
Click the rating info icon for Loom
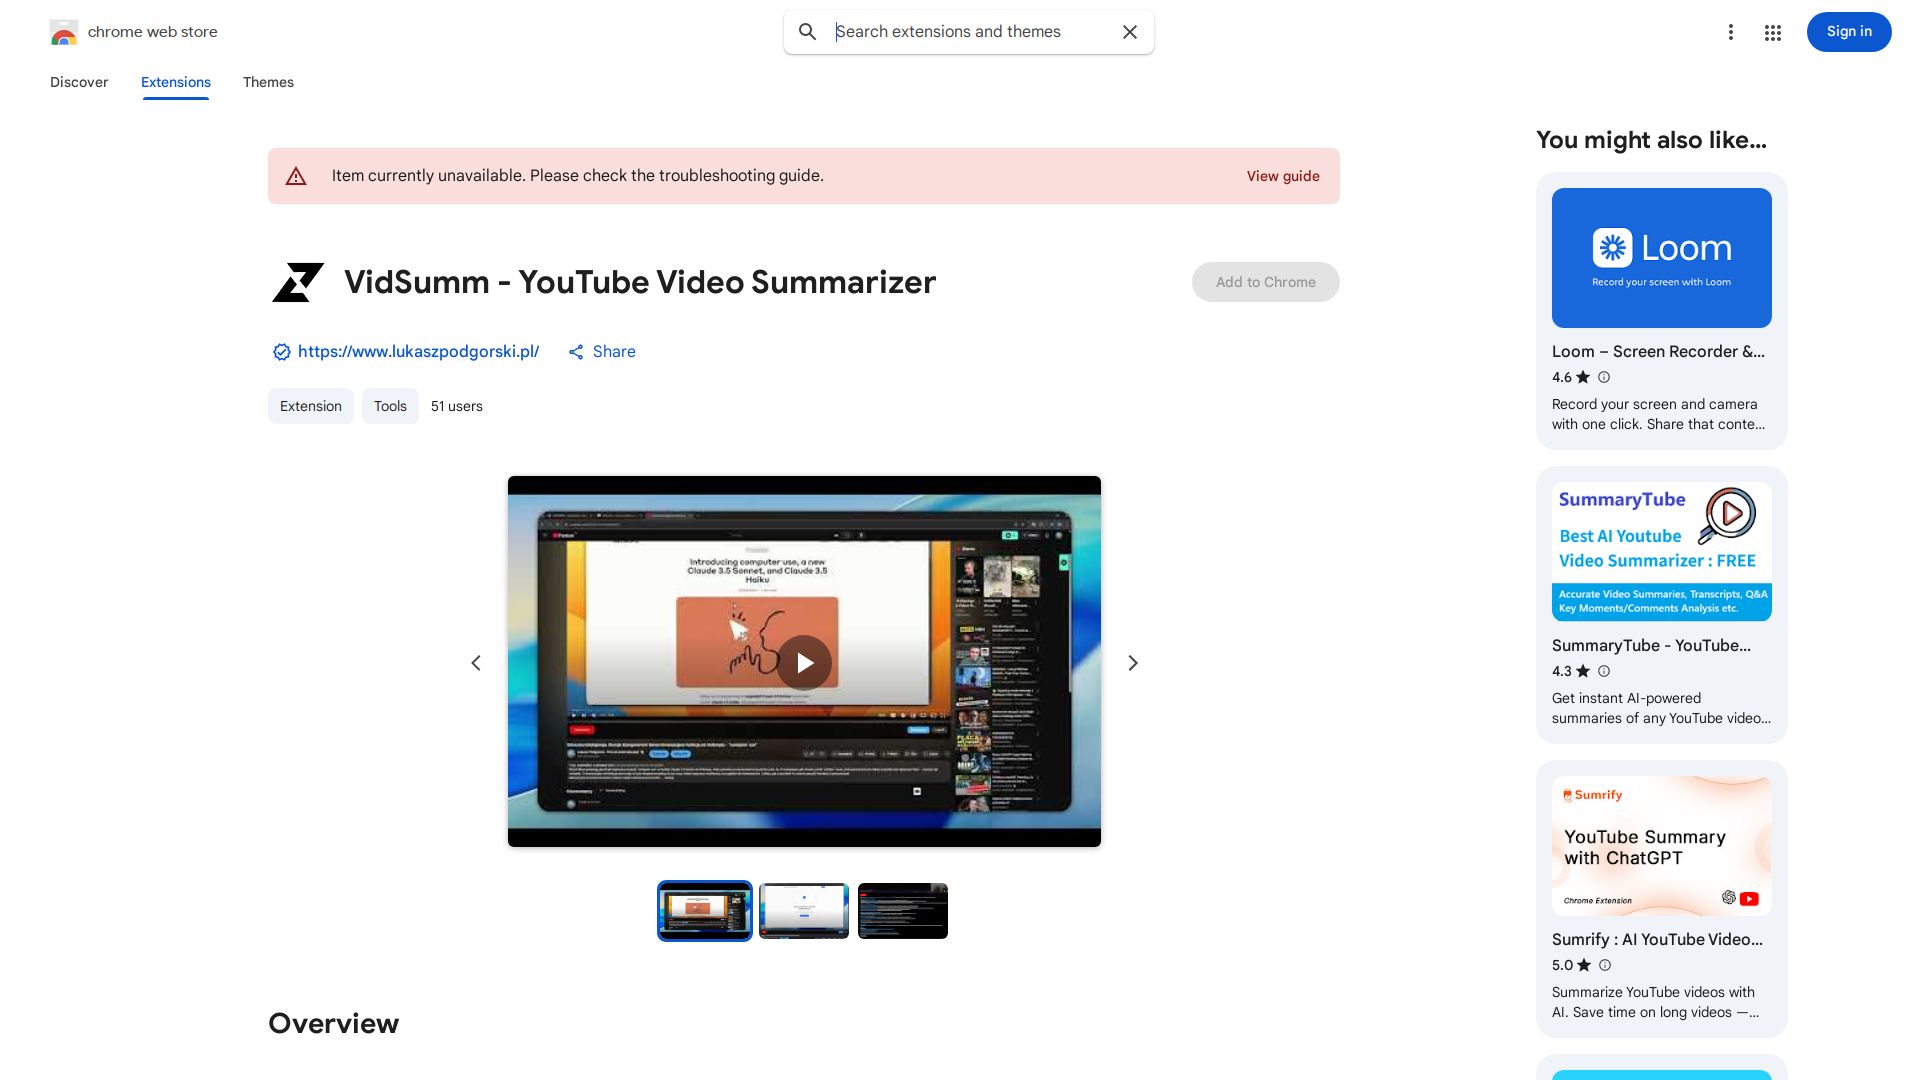pyautogui.click(x=1604, y=377)
